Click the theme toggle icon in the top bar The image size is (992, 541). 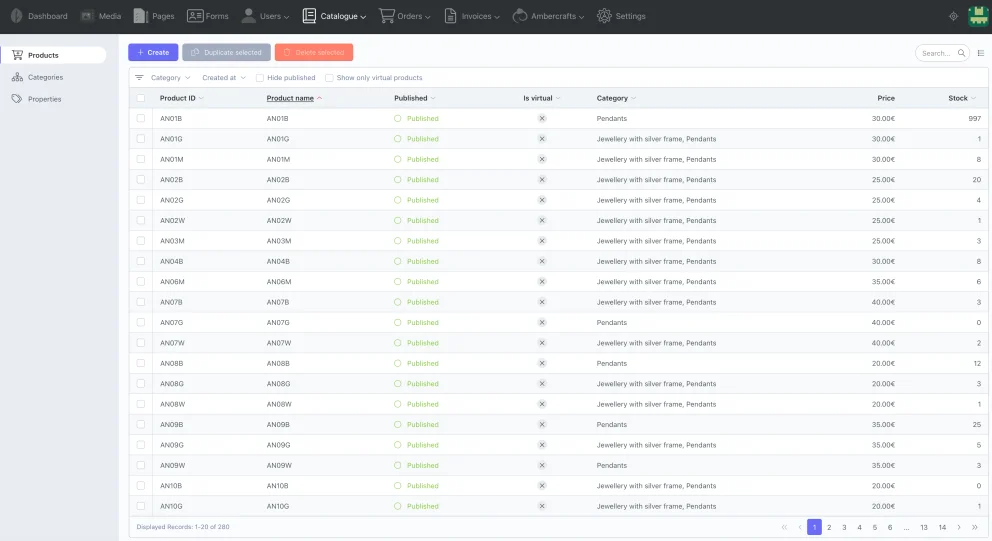click(x=953, y=16)
